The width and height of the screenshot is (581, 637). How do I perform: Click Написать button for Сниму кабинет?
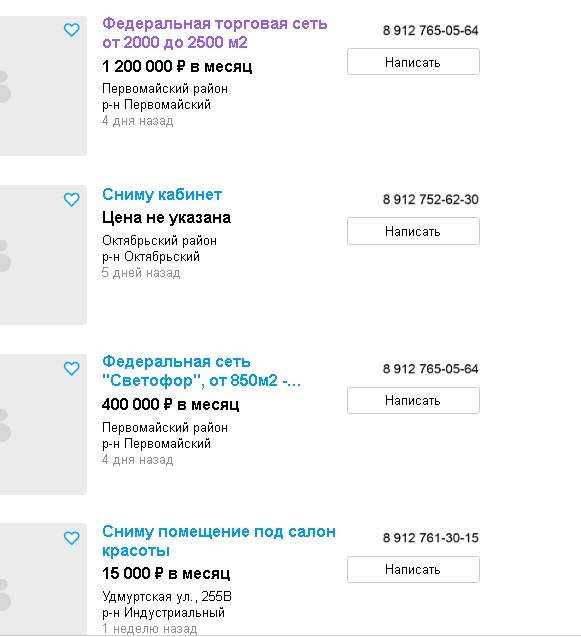point(413,231)
